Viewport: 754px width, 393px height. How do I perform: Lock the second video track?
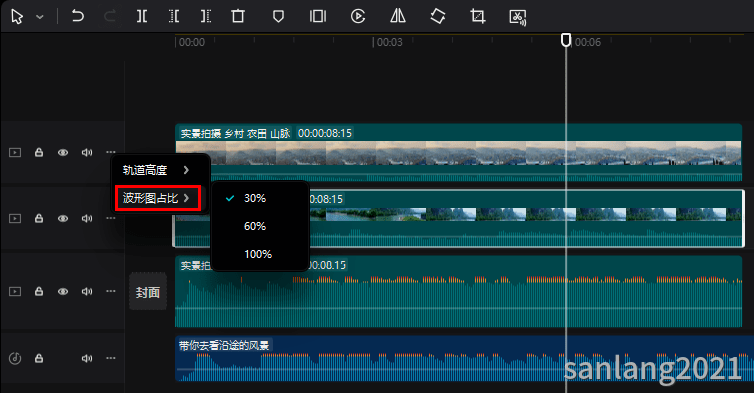[x=39, y=218]
